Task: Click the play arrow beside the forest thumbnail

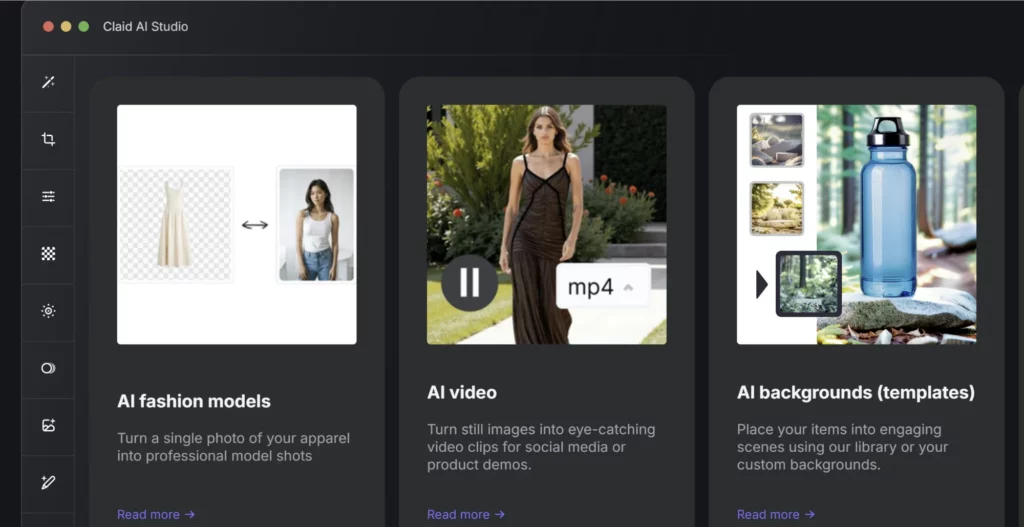Action: point(761,285)
